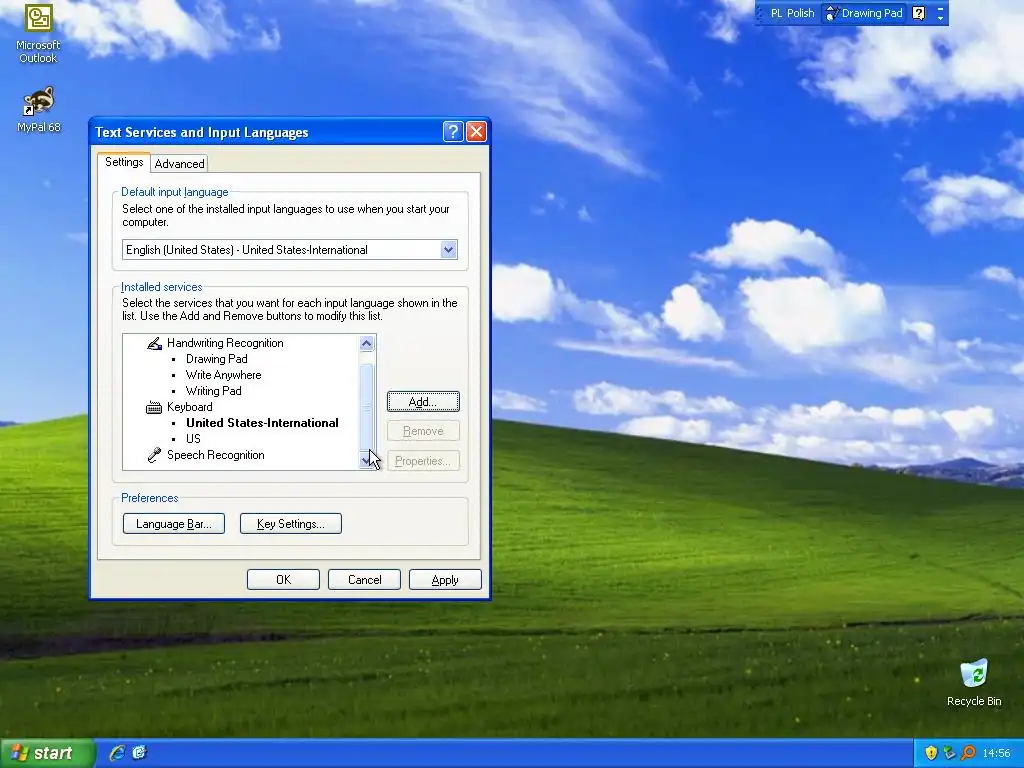This screenshot has width=1024, height=768.
Task: Select United States-International keyboard layout
Action: click(262, 423)
